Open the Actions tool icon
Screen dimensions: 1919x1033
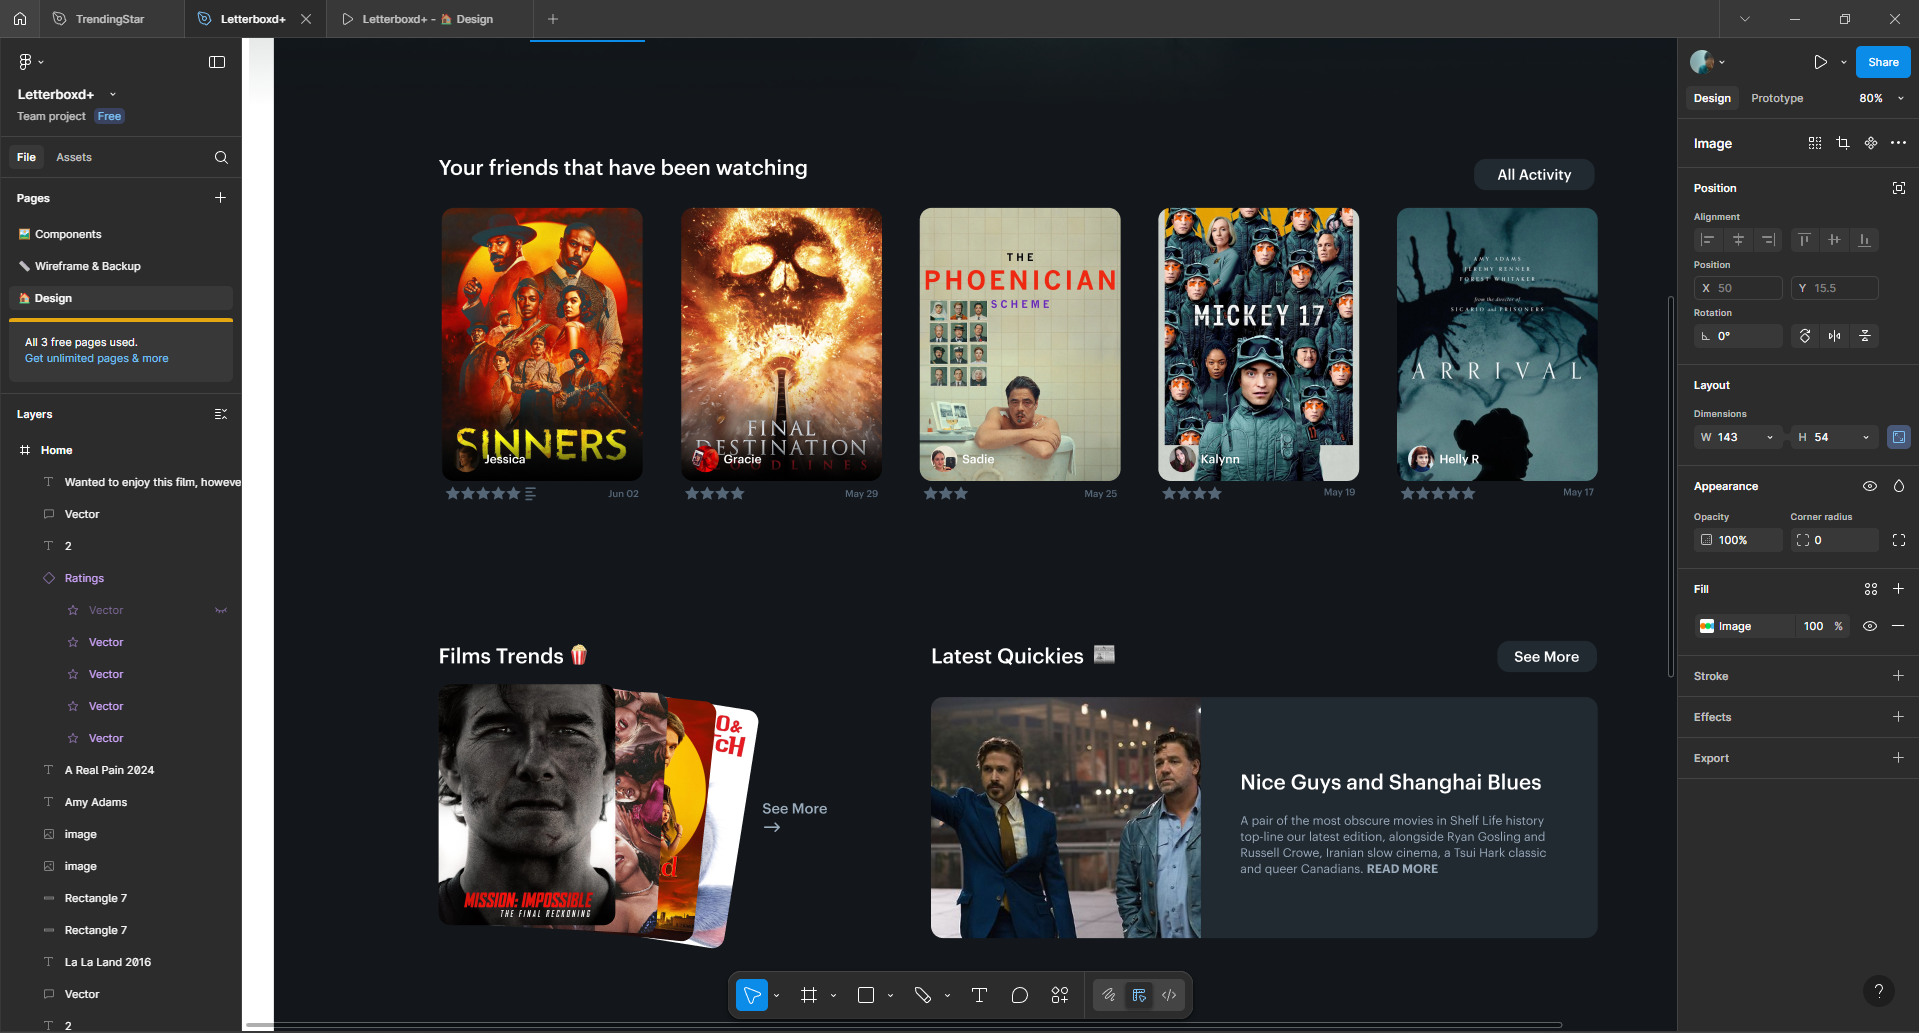point(1060,995)
